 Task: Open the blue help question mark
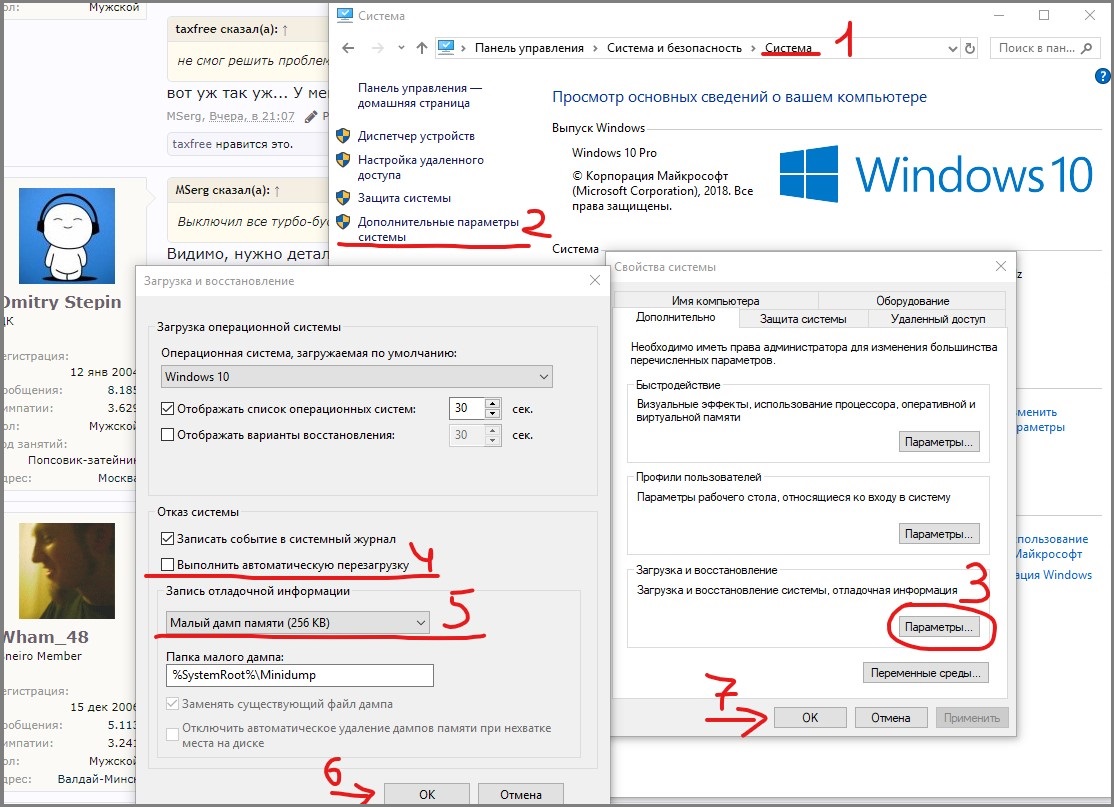click(1103, 75)
